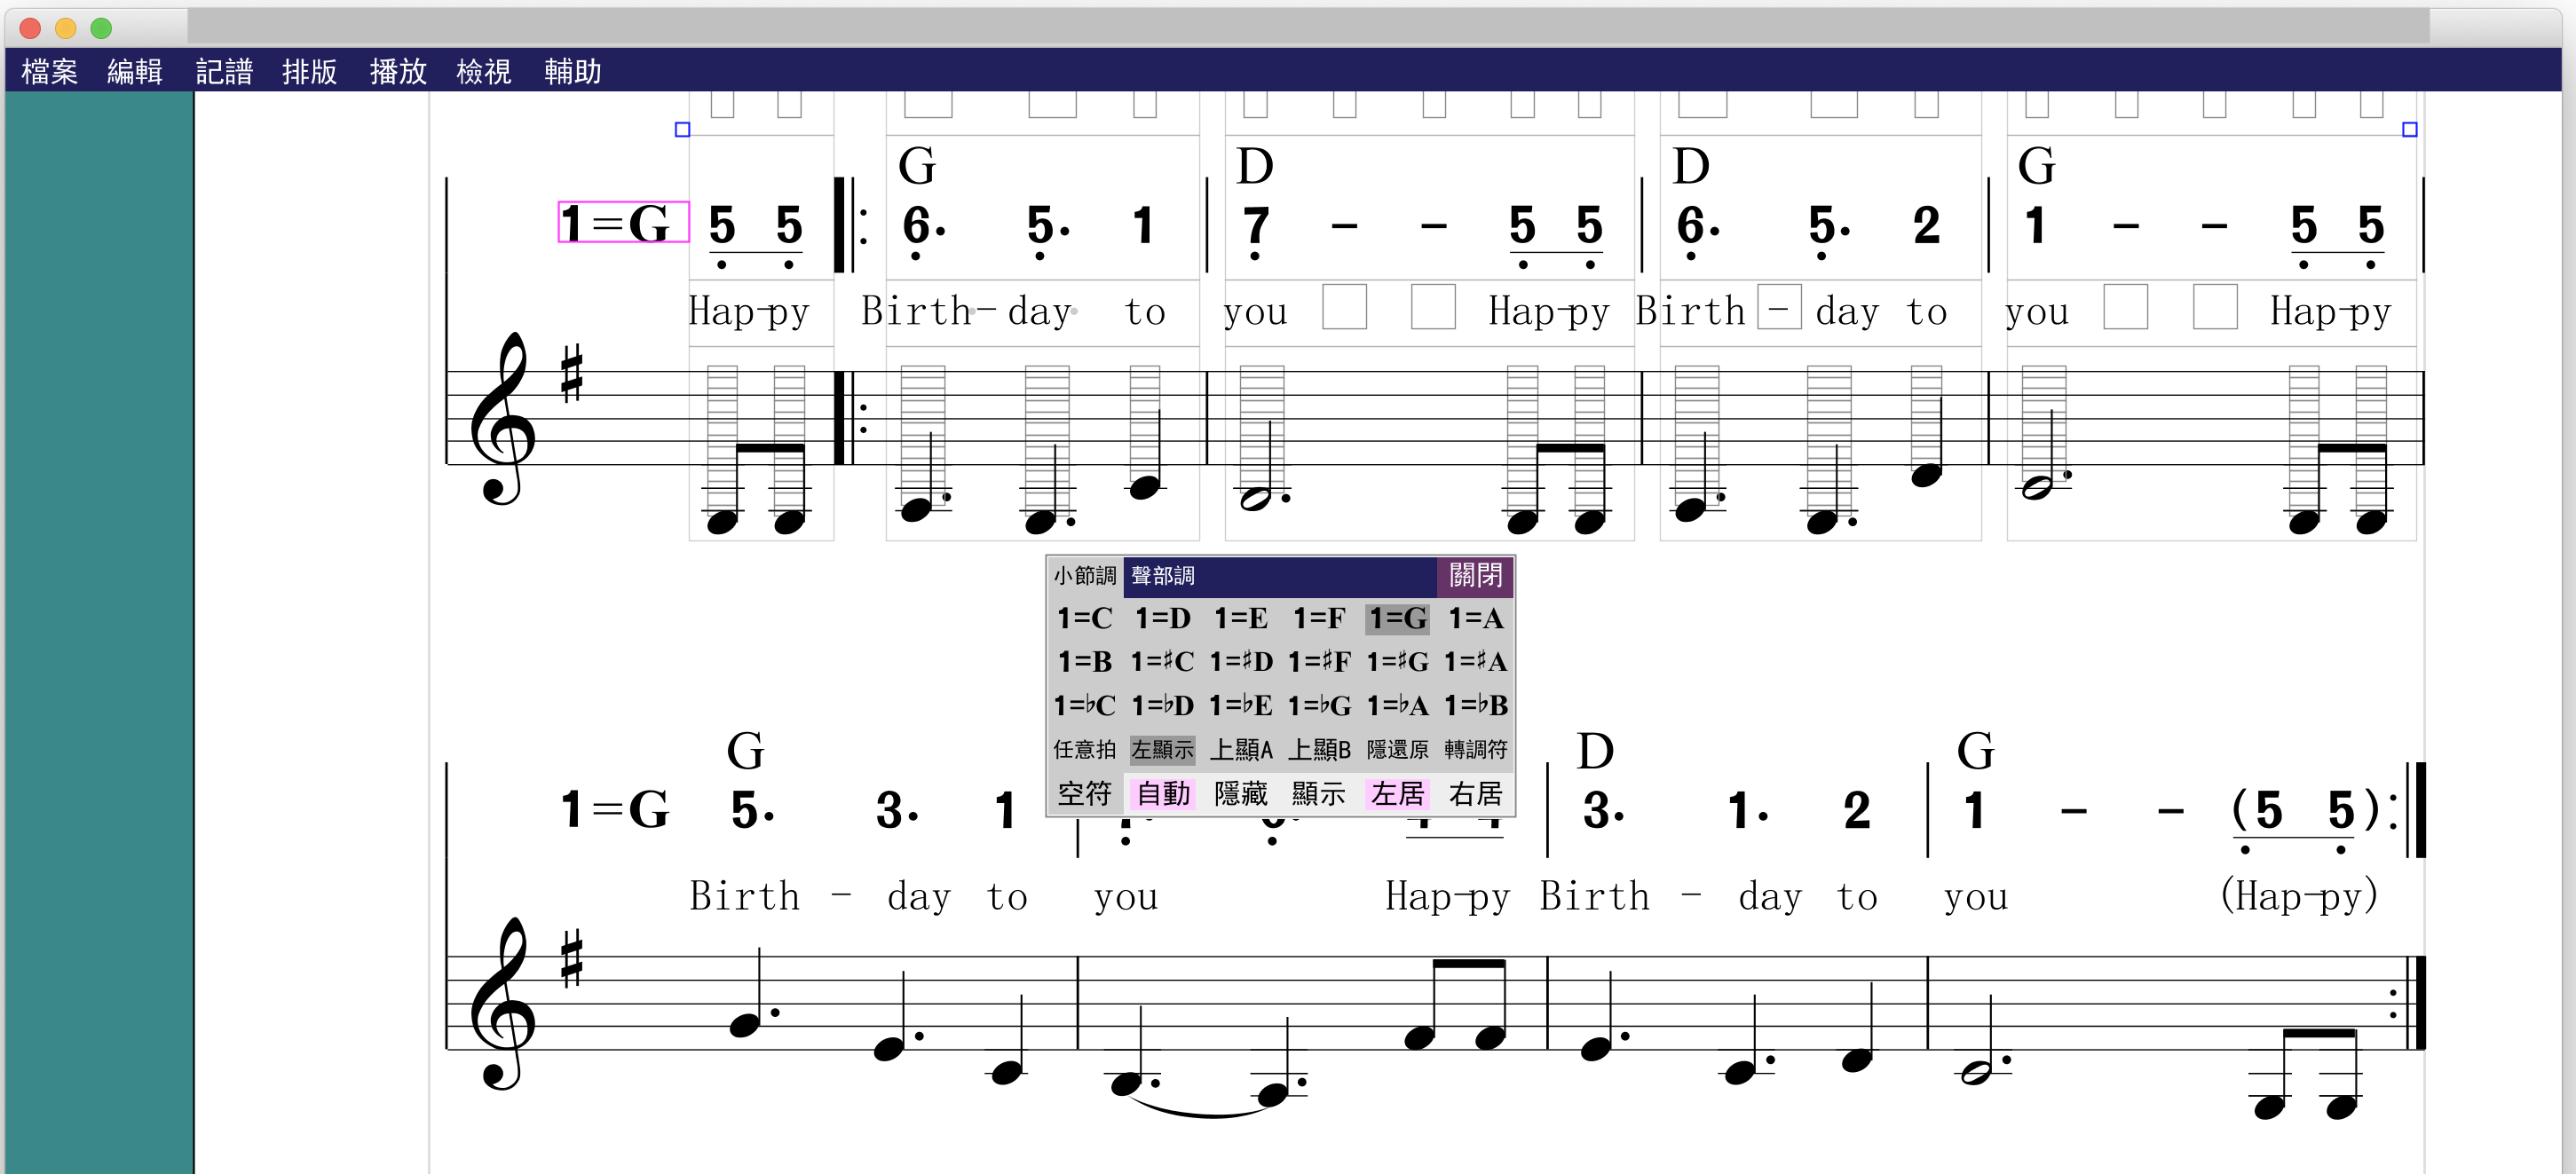
Task: Click the magenta-boxed 1=G key signature
Action: 623,223
